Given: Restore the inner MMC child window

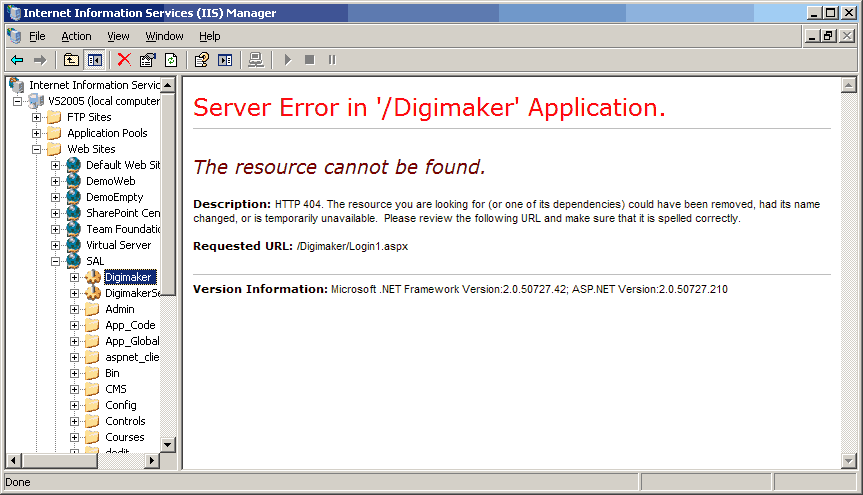Looking at the screenshot, I should (x=829, y=36).
